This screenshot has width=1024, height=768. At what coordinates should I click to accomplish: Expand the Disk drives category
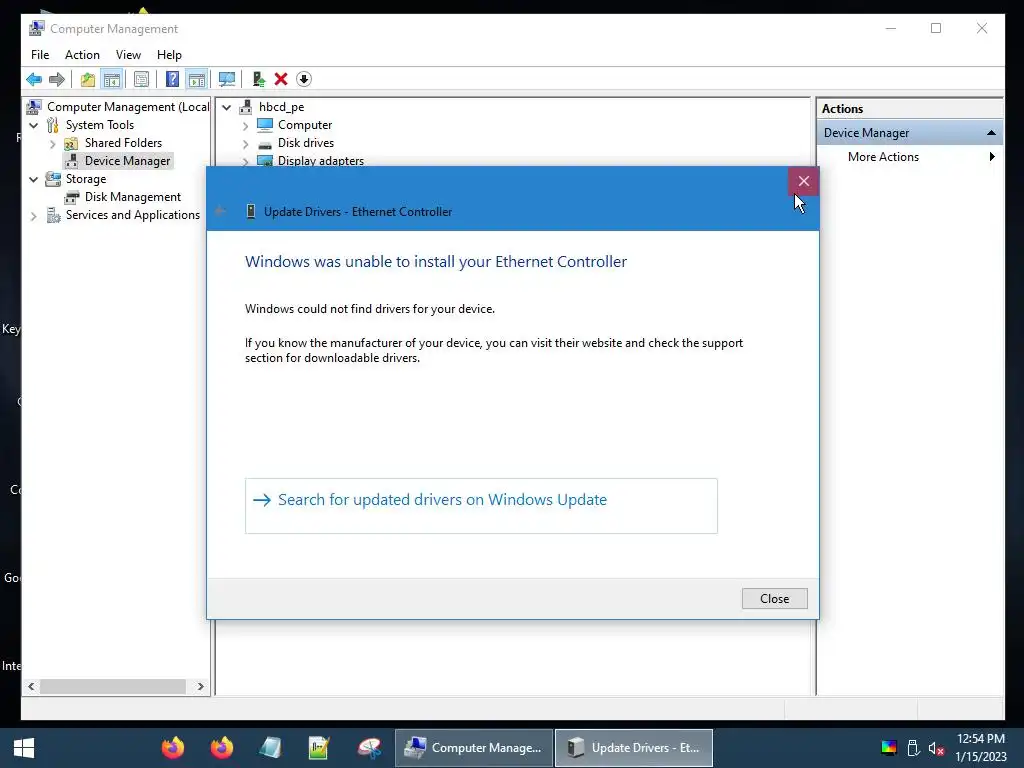click(x=246, y=144)
